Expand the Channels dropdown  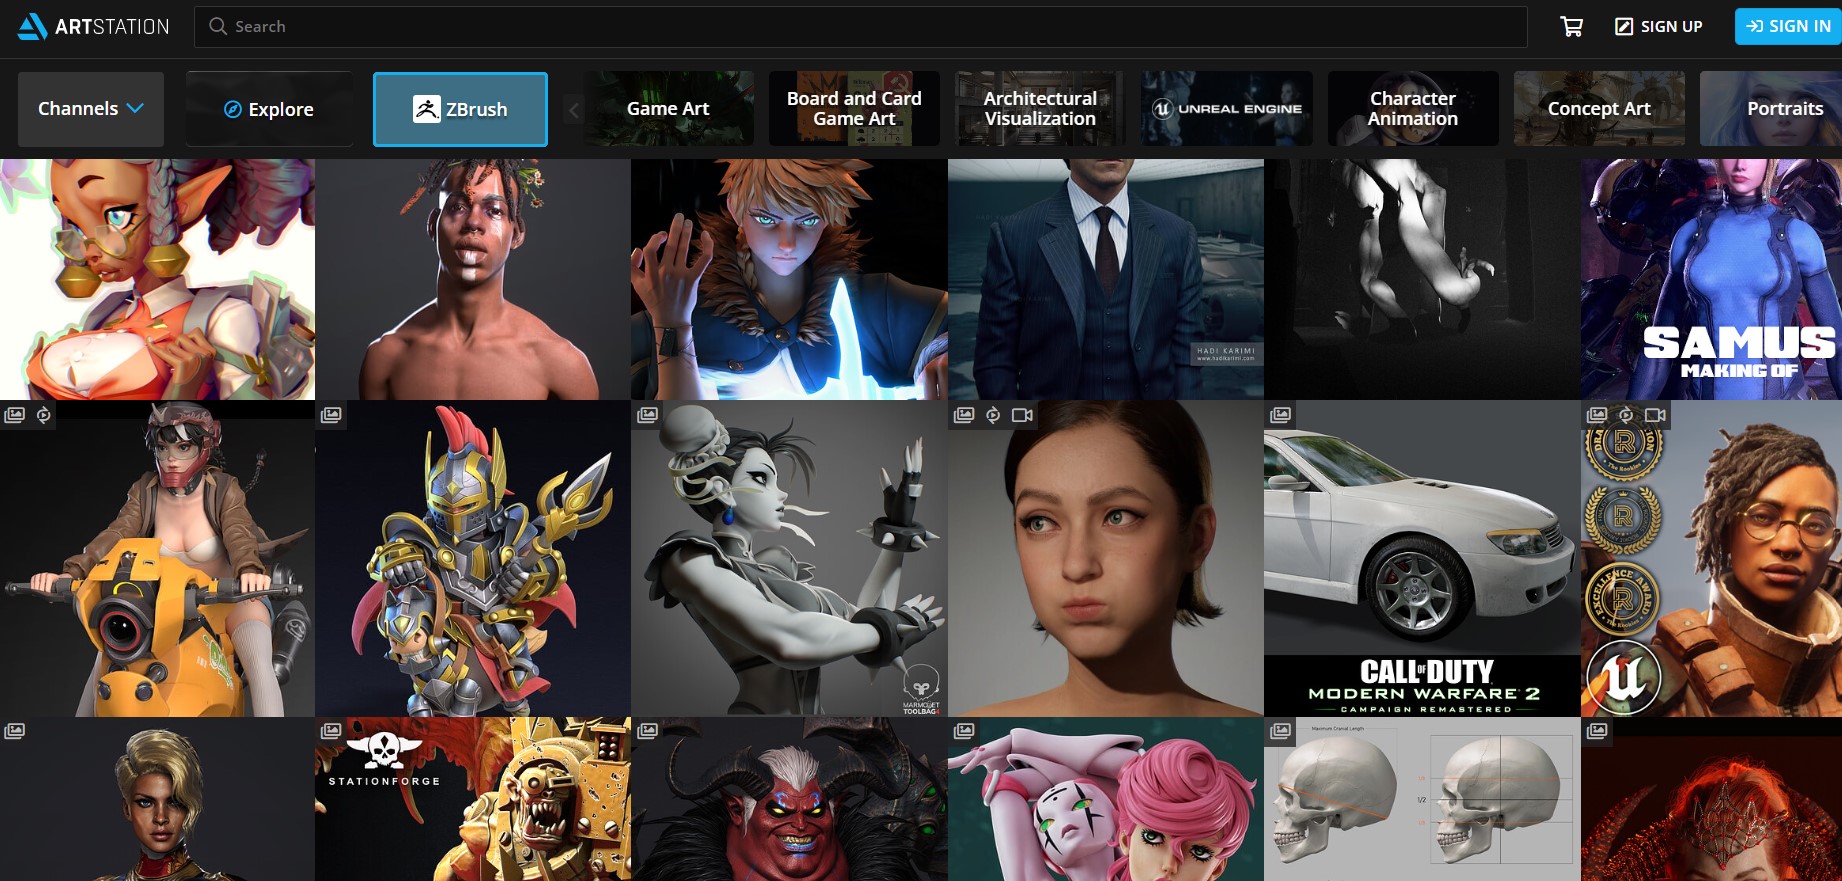[x=91, y=109]
